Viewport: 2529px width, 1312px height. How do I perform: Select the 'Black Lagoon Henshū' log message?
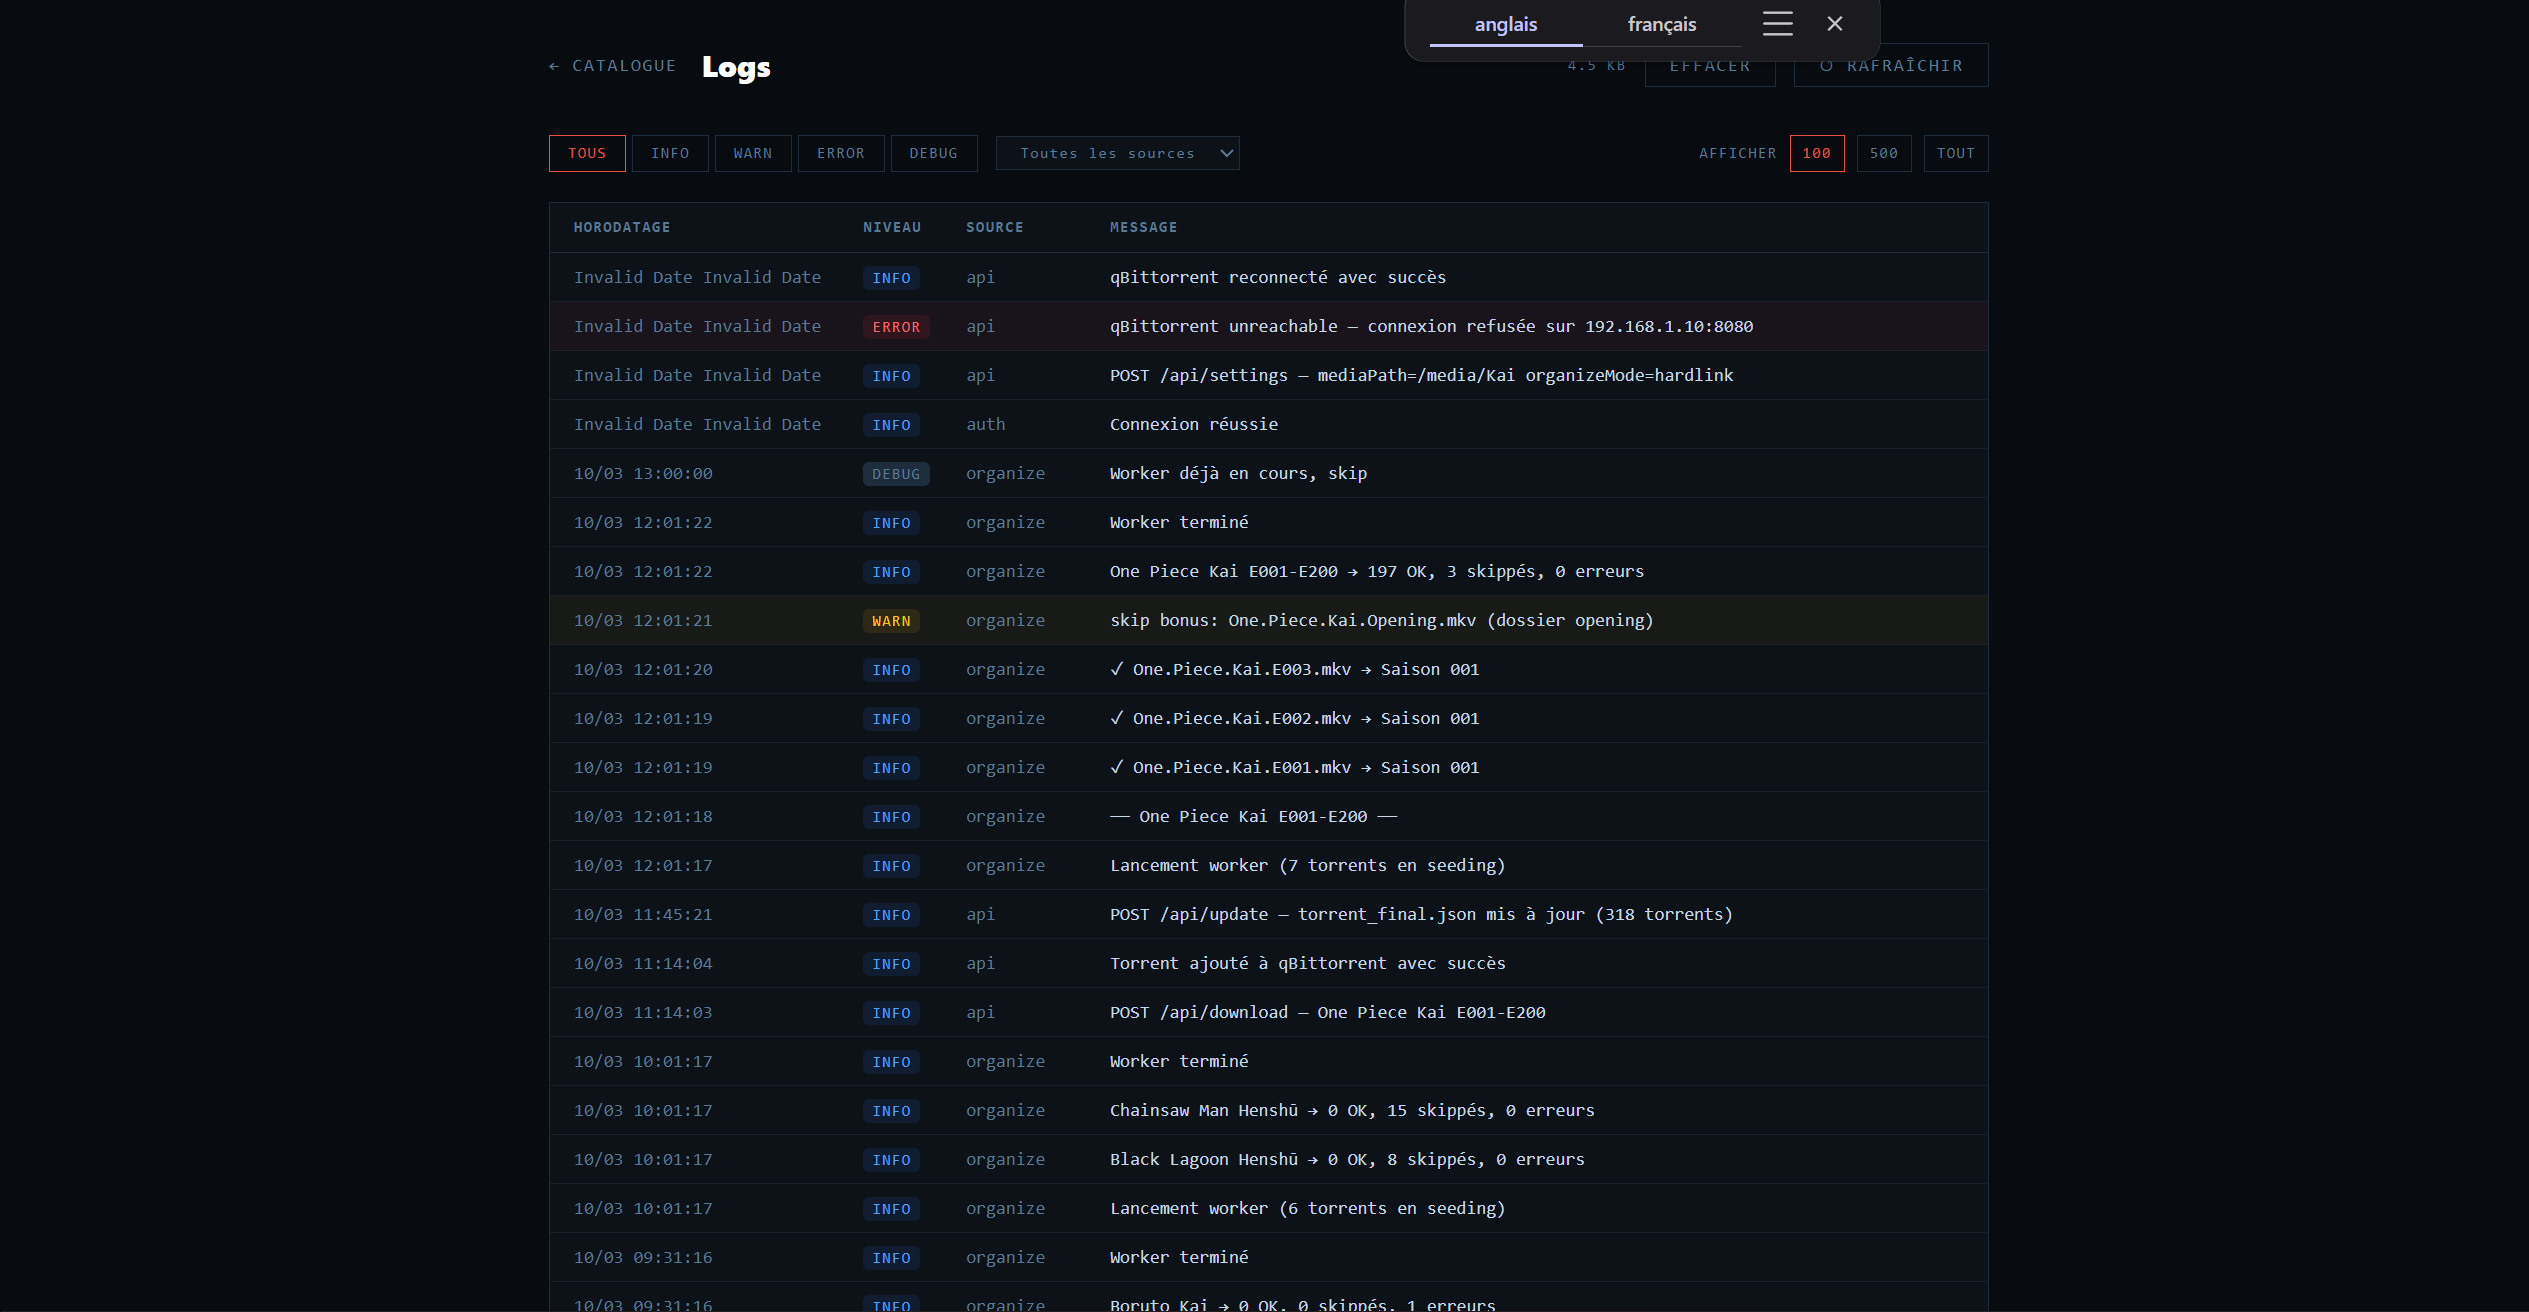[1347, 1159]
